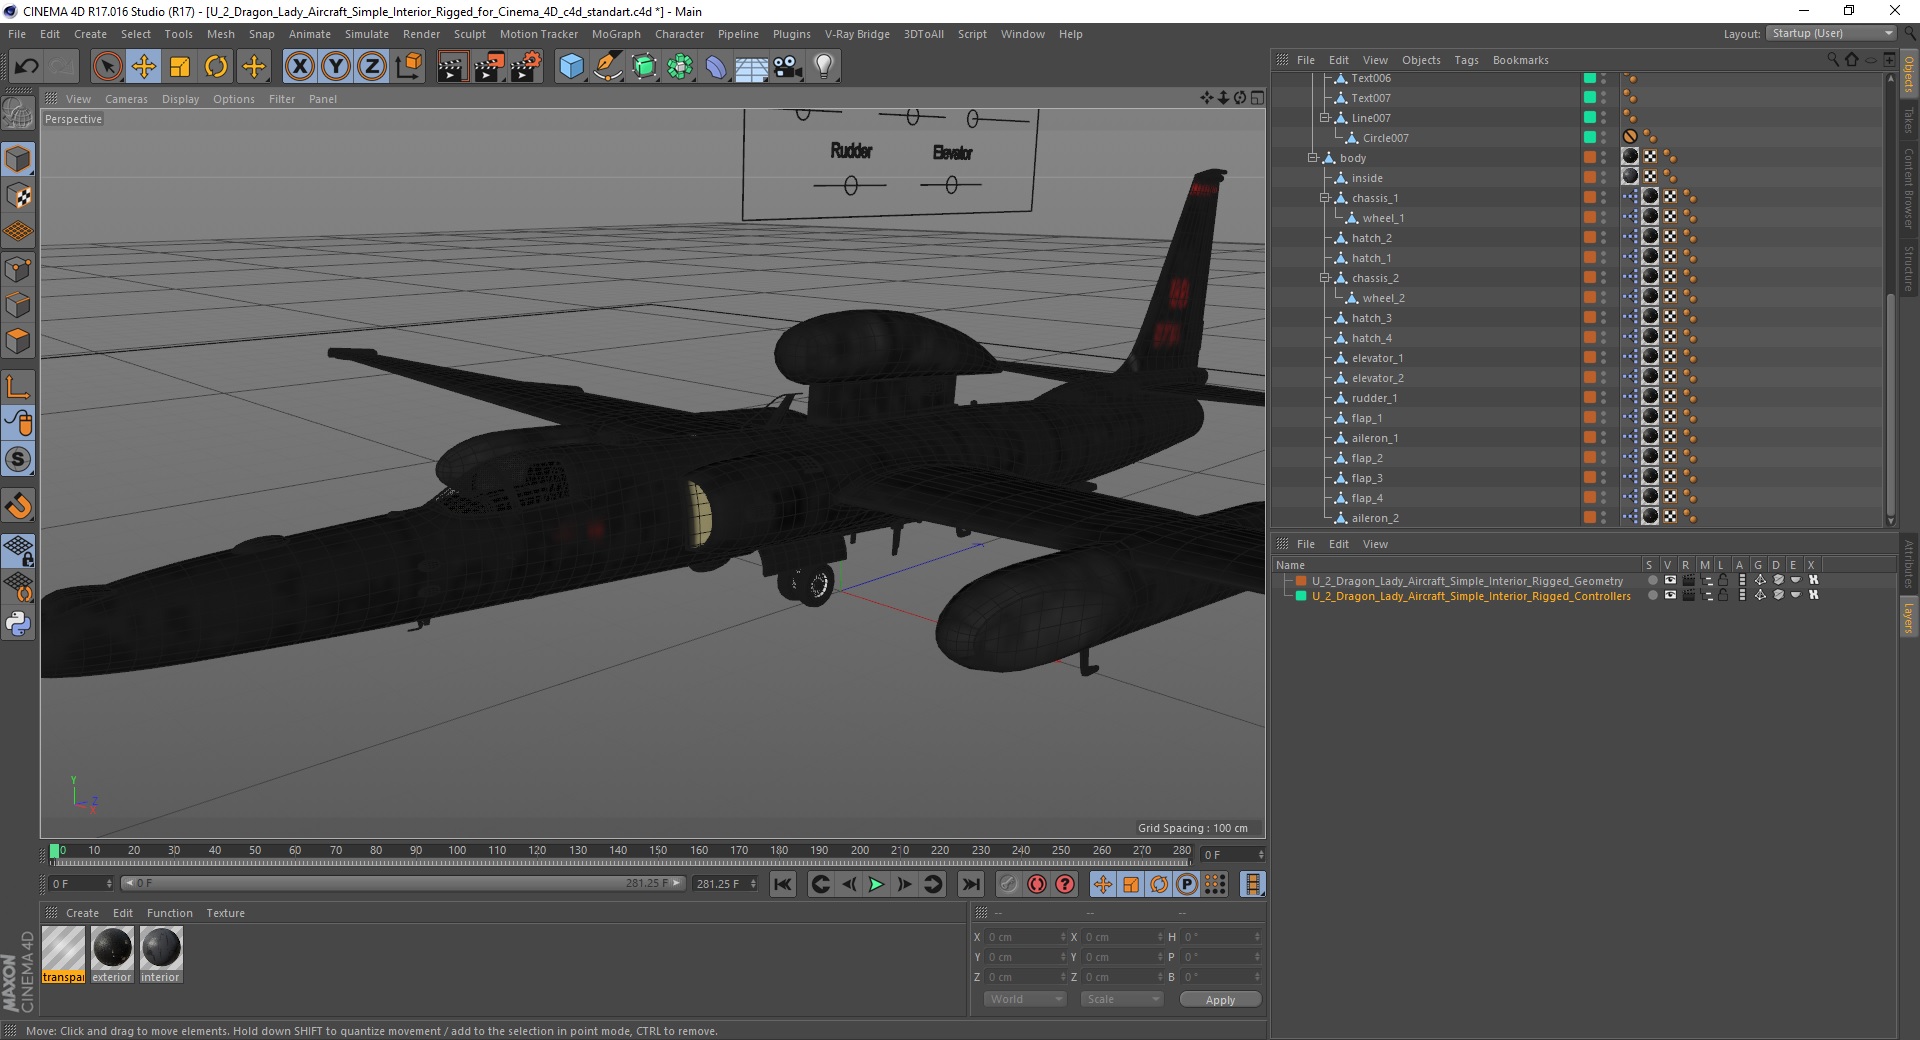Click the Apply coordinates button
Image resolution: width=1920 pixels, height=1040 pixels.
tap(1220, 1000)
